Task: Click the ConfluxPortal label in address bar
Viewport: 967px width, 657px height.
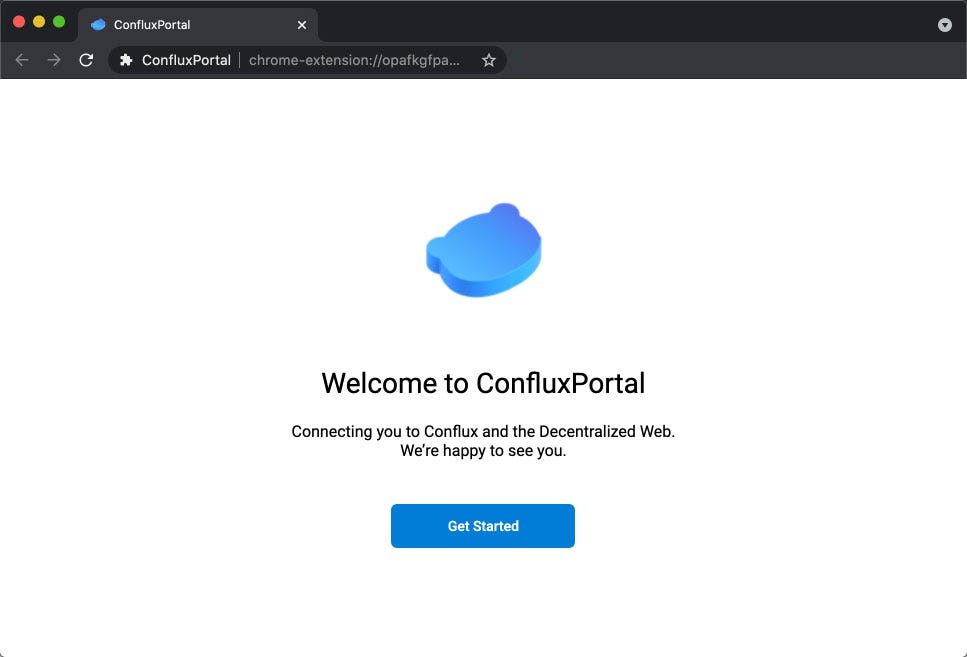Action: (x=186, y=60)
